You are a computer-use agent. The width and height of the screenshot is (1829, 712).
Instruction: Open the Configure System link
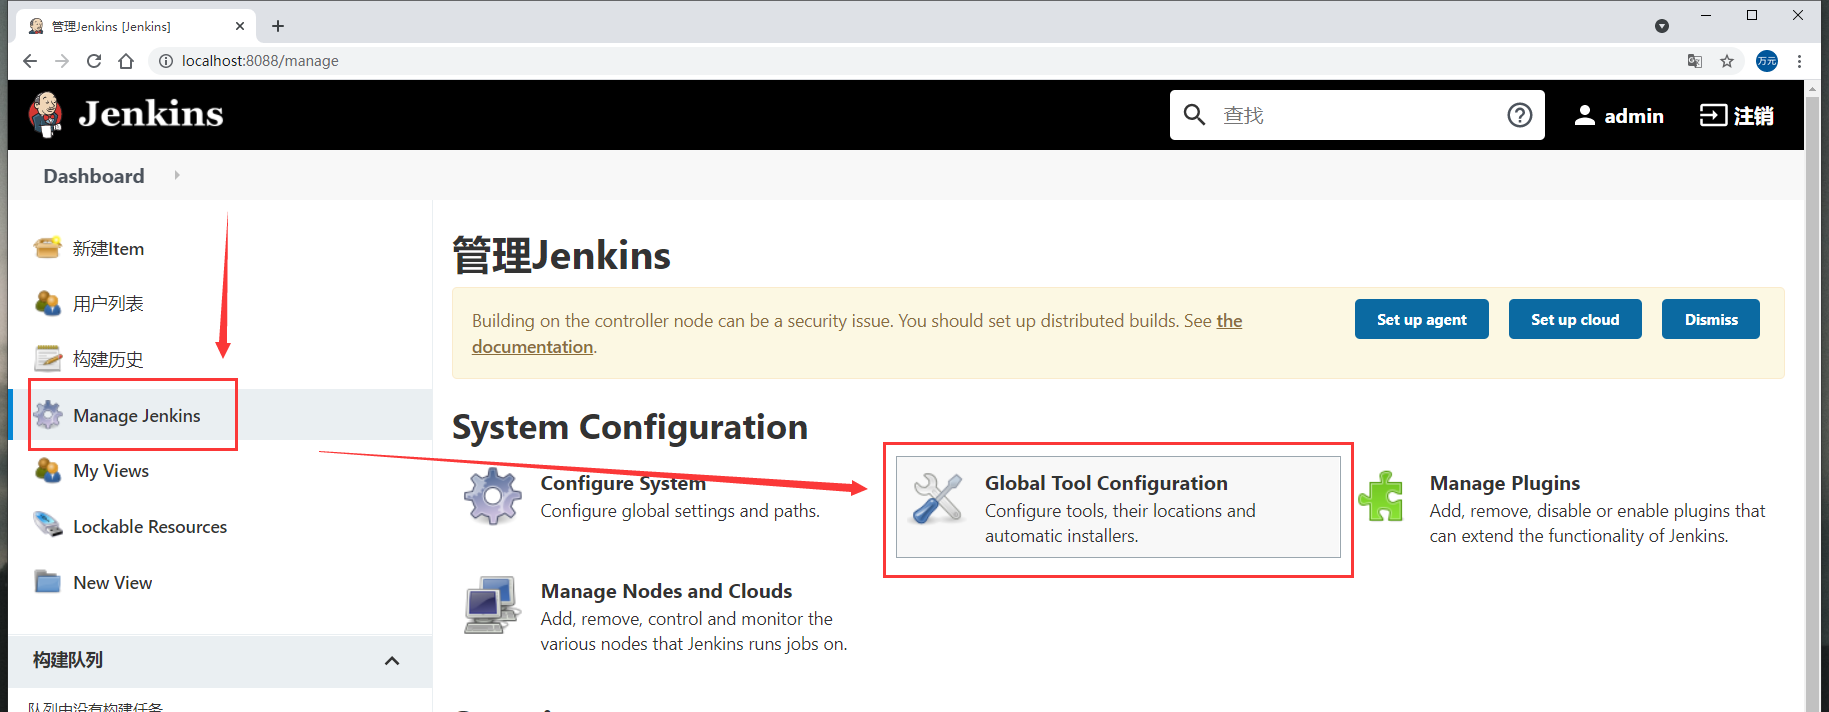coord(623,483)
